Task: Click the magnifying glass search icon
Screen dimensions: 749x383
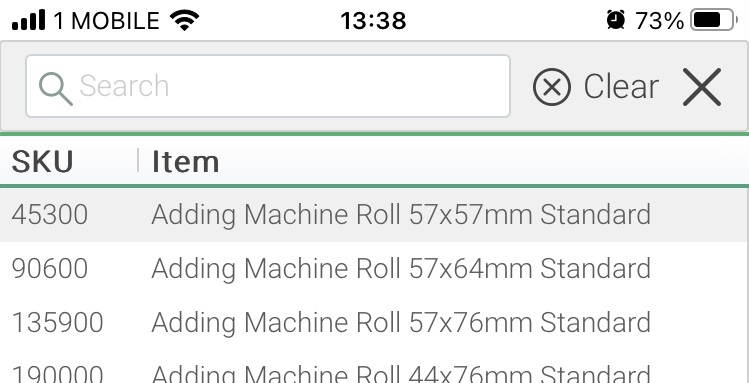Action: 55,89
